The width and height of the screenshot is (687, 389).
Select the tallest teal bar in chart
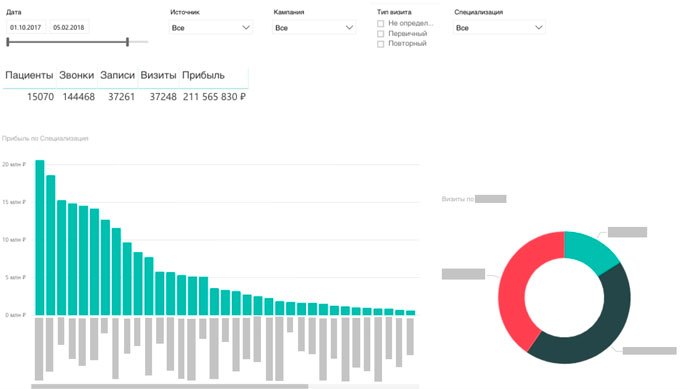tap(40, 237)
